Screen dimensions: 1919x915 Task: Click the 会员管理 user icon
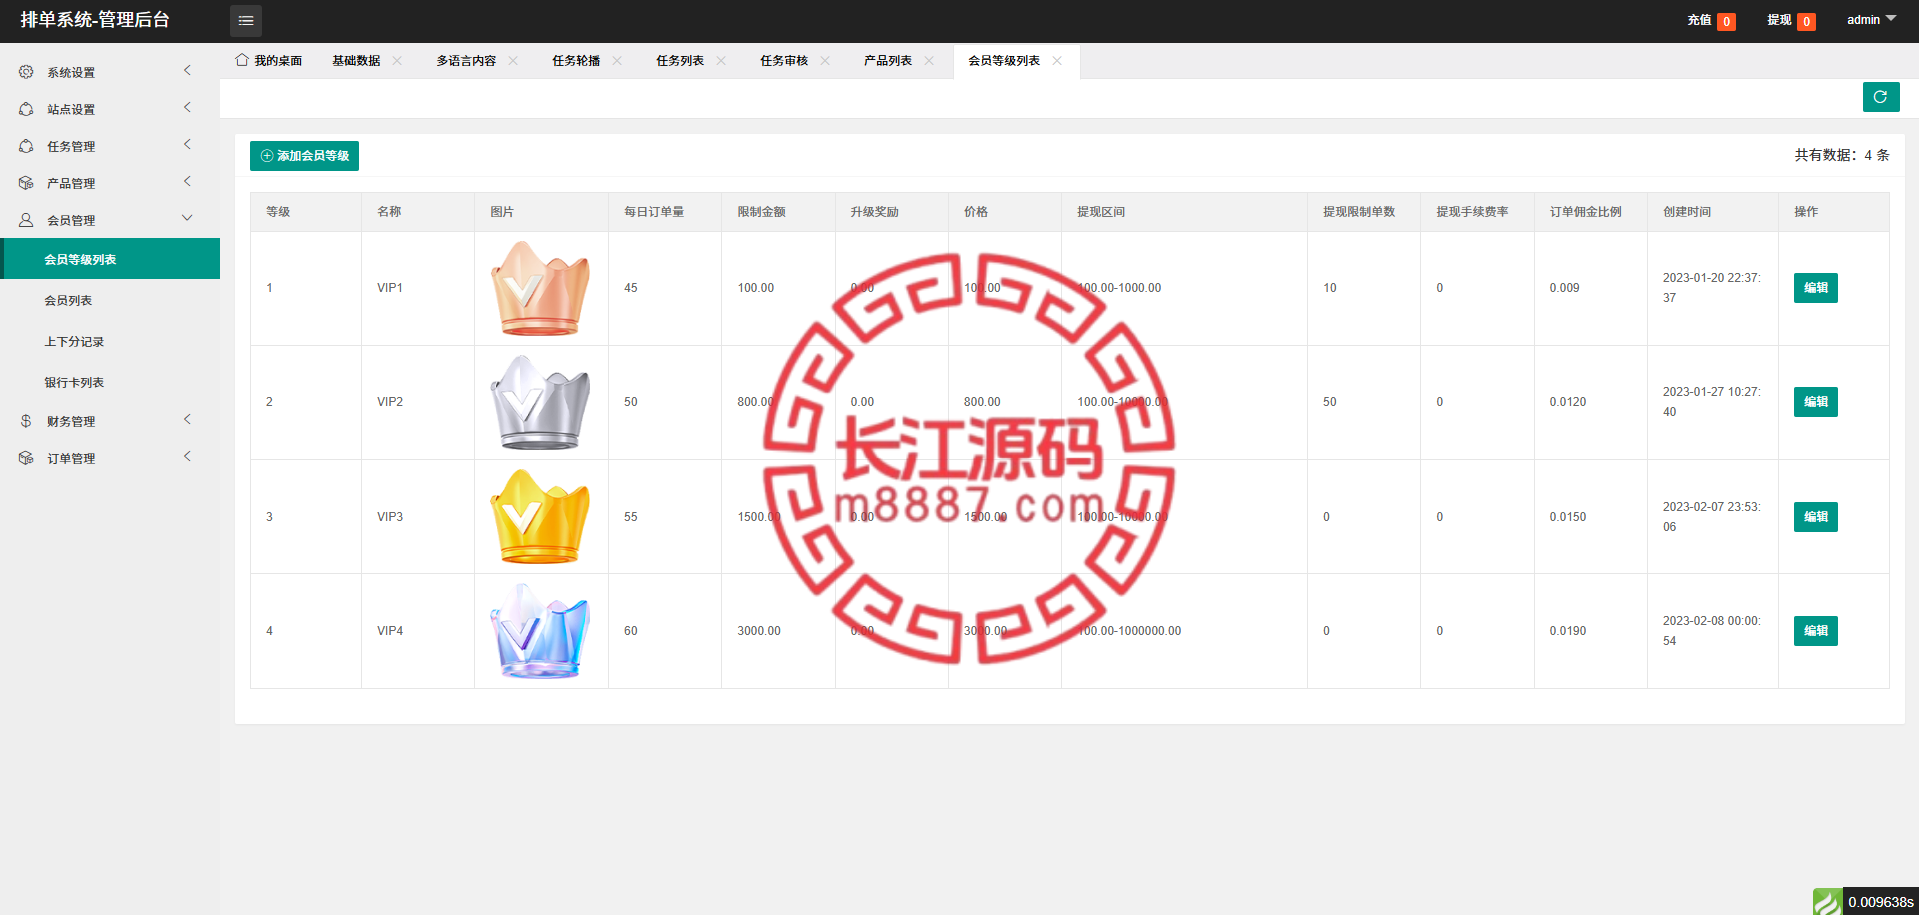tap(26, 220)
